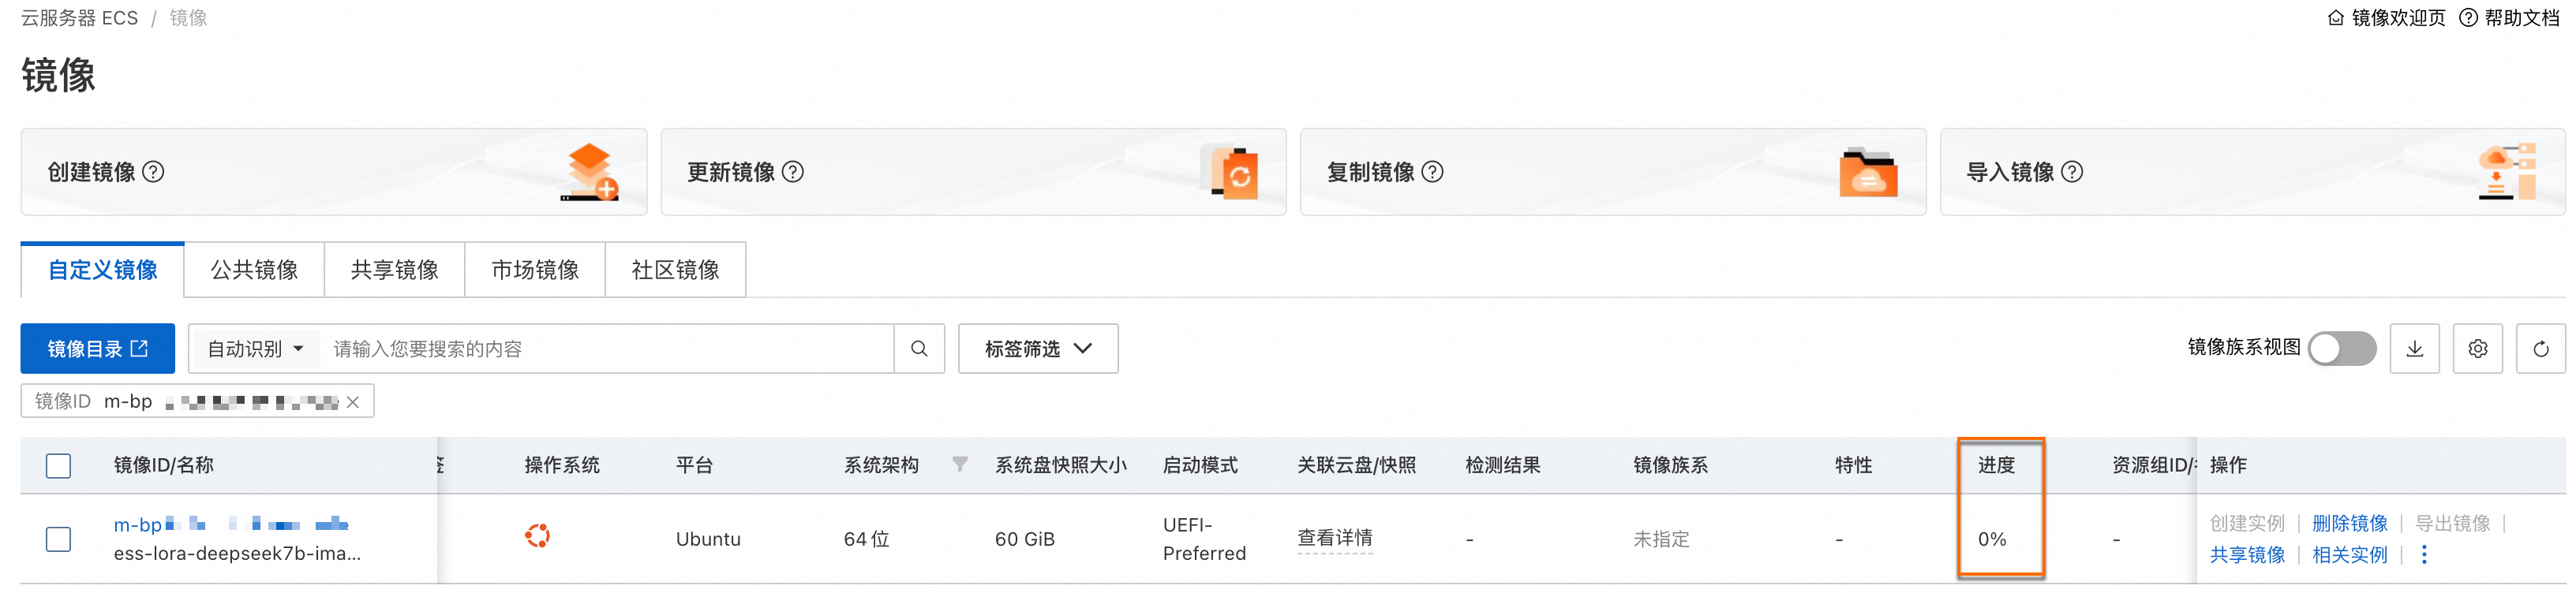Click help icon beside 导入镜像
The height and width of the screenshot is (593, 2576).
2072,172
